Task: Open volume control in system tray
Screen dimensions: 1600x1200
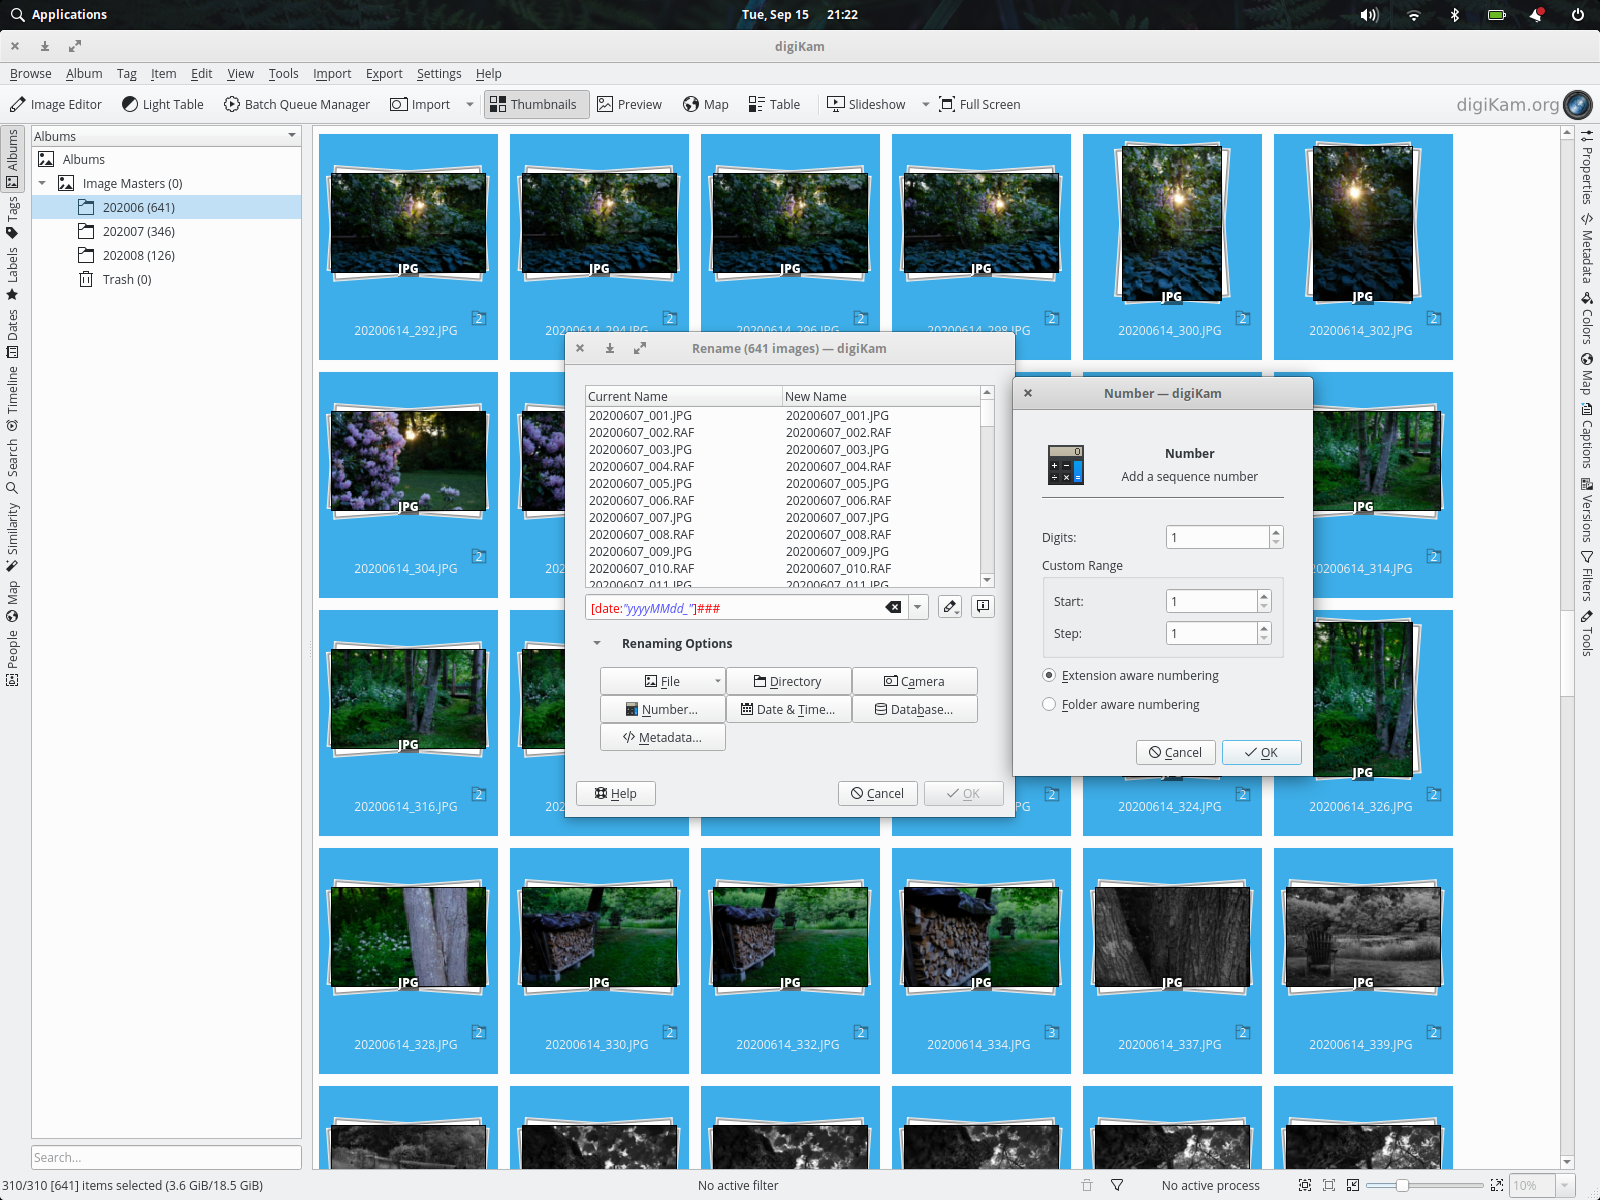Action: (1369, 15)
